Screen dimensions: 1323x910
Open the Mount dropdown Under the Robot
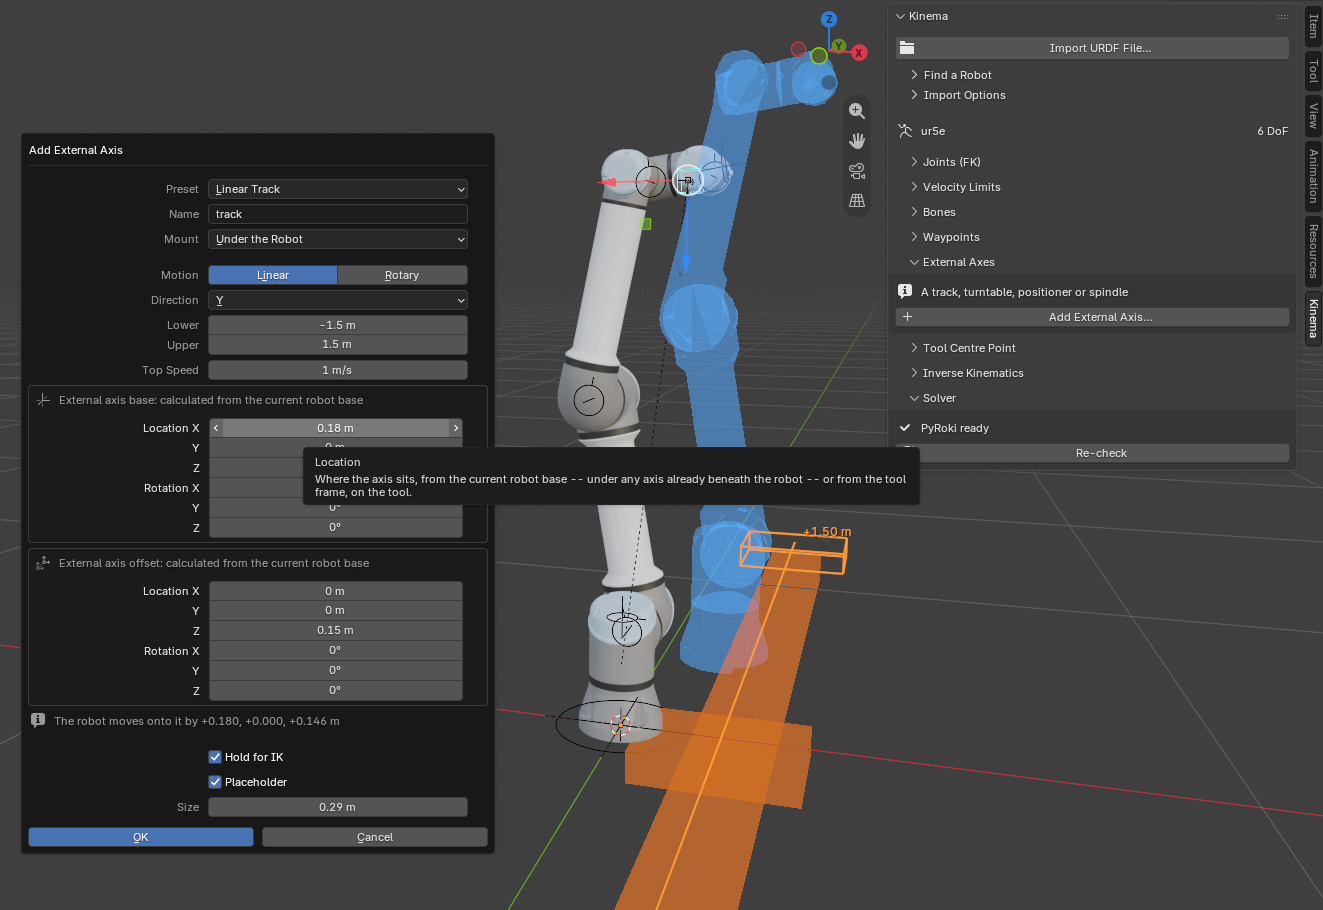338,239
